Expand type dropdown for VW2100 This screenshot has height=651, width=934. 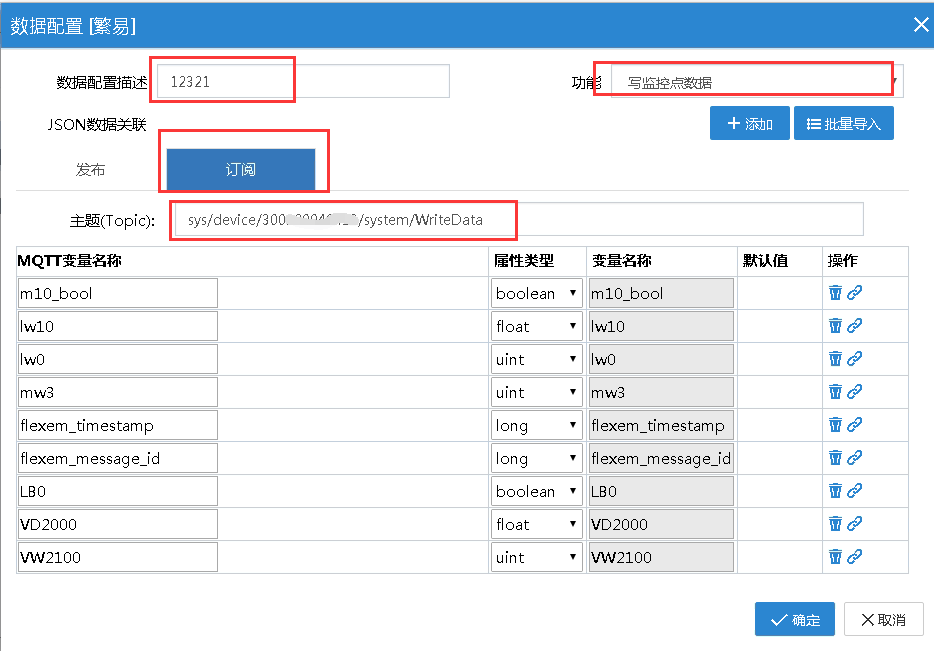tap(537, 557)
